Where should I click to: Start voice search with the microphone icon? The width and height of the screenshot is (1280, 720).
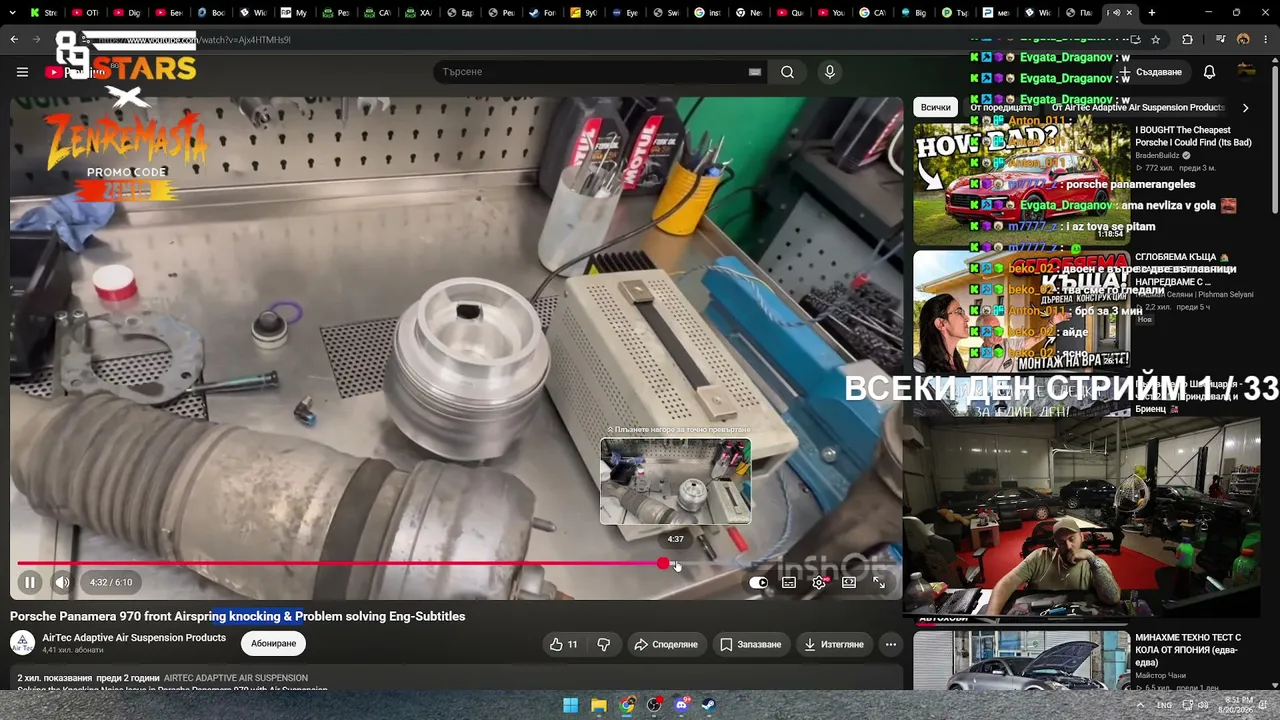click(829, 72)
